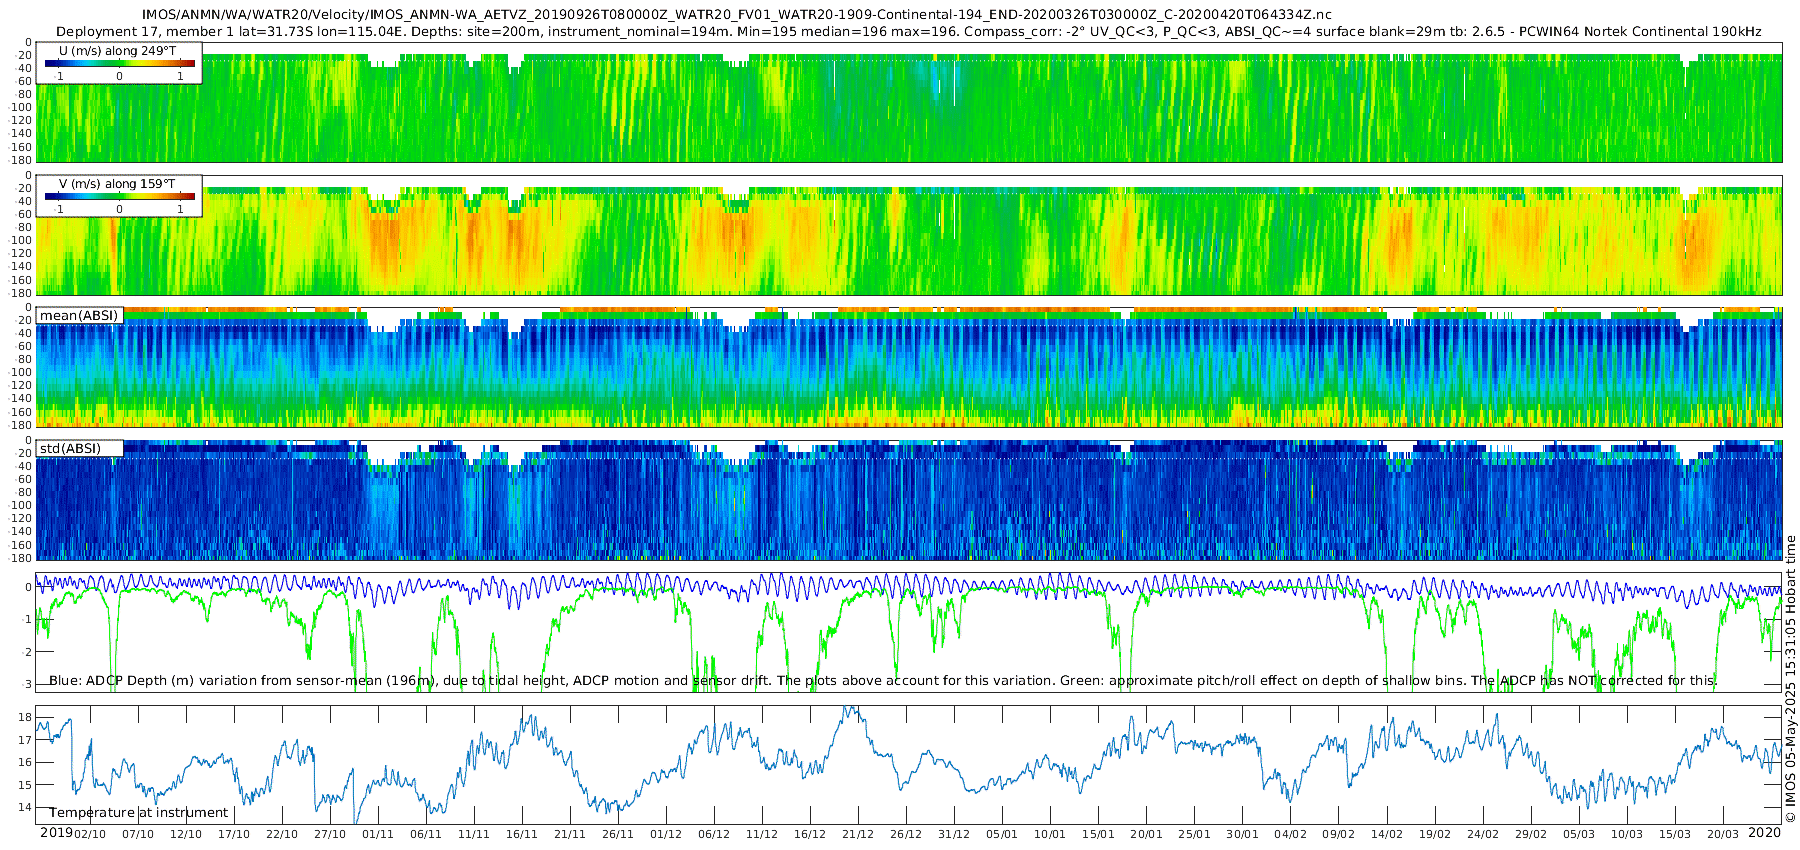Click the 20/03 date tick mark
Screen dimensions: 1800x850
tap(1723, 834)
